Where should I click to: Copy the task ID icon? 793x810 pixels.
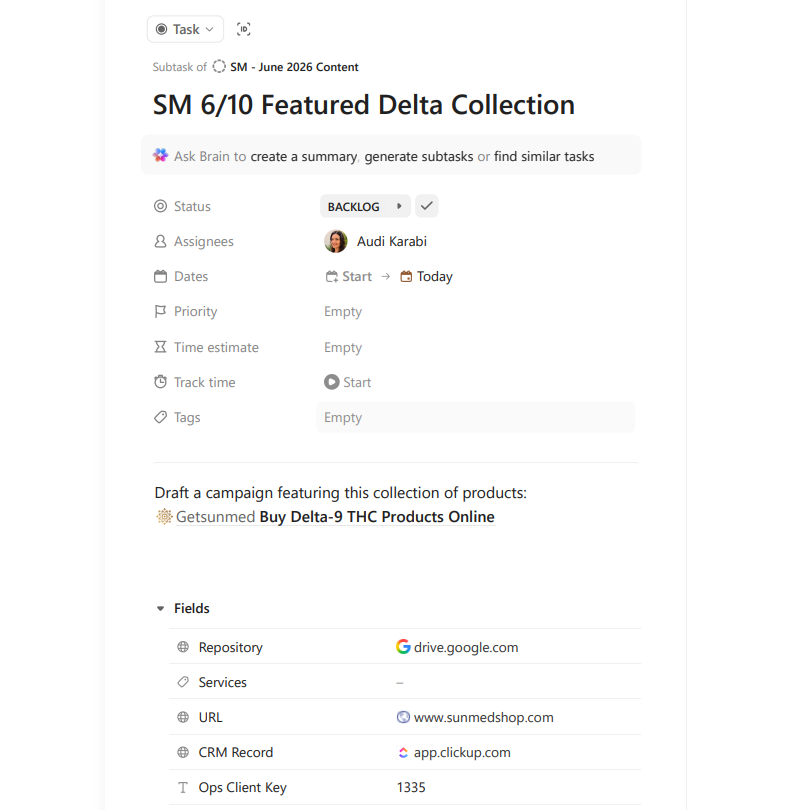243,29
